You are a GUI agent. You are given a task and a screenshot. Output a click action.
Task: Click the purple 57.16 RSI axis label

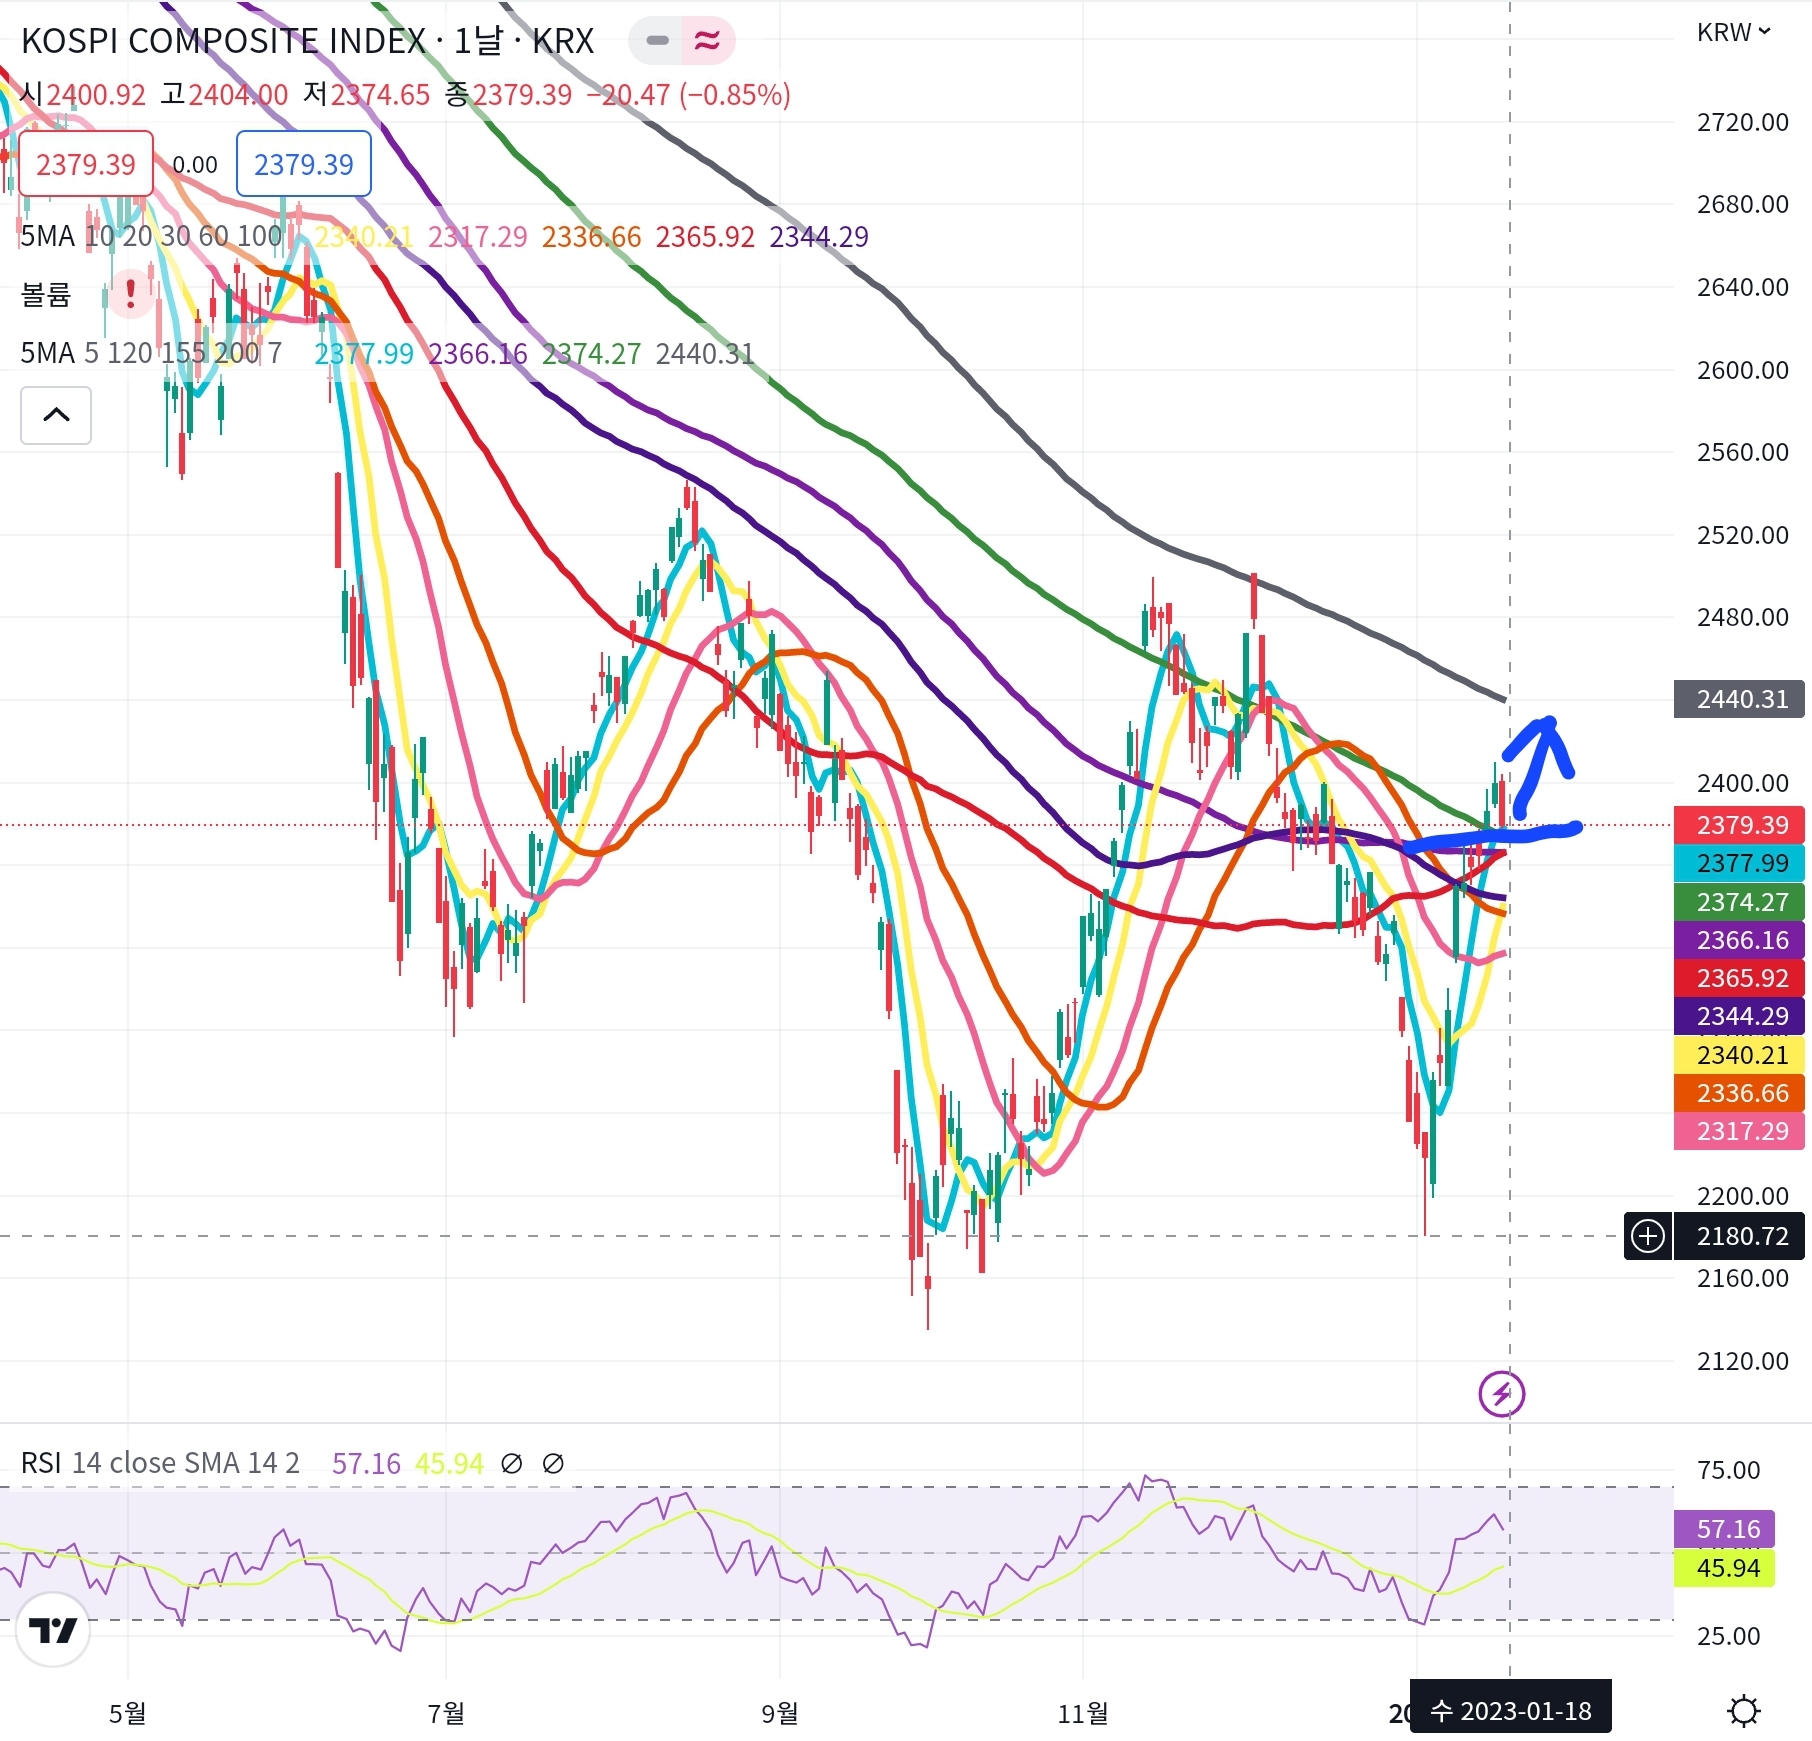point(1724,1529)
